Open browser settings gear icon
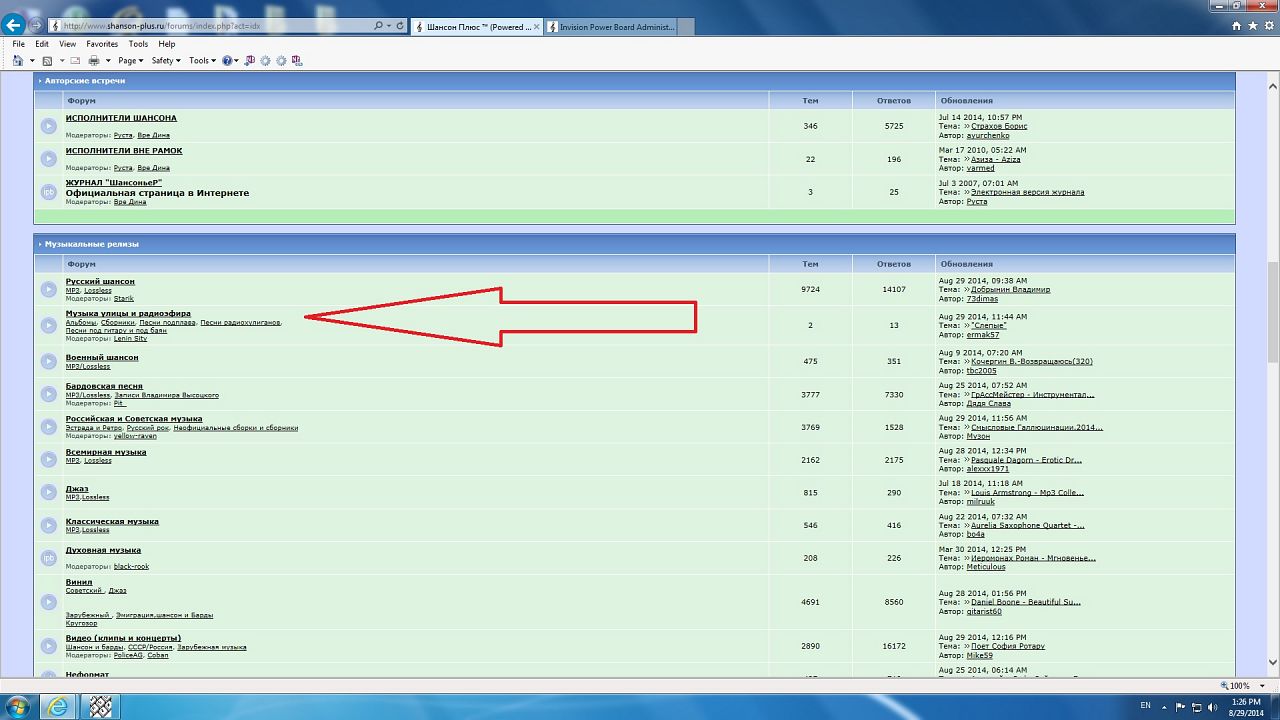 tap(1268, 26)
